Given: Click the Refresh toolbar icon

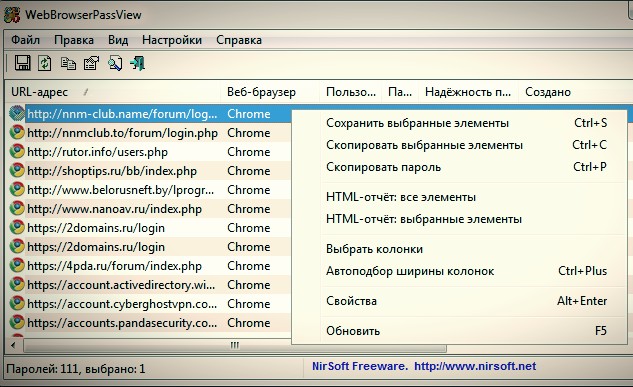Looking at the screenshot, I should (45, 63).
